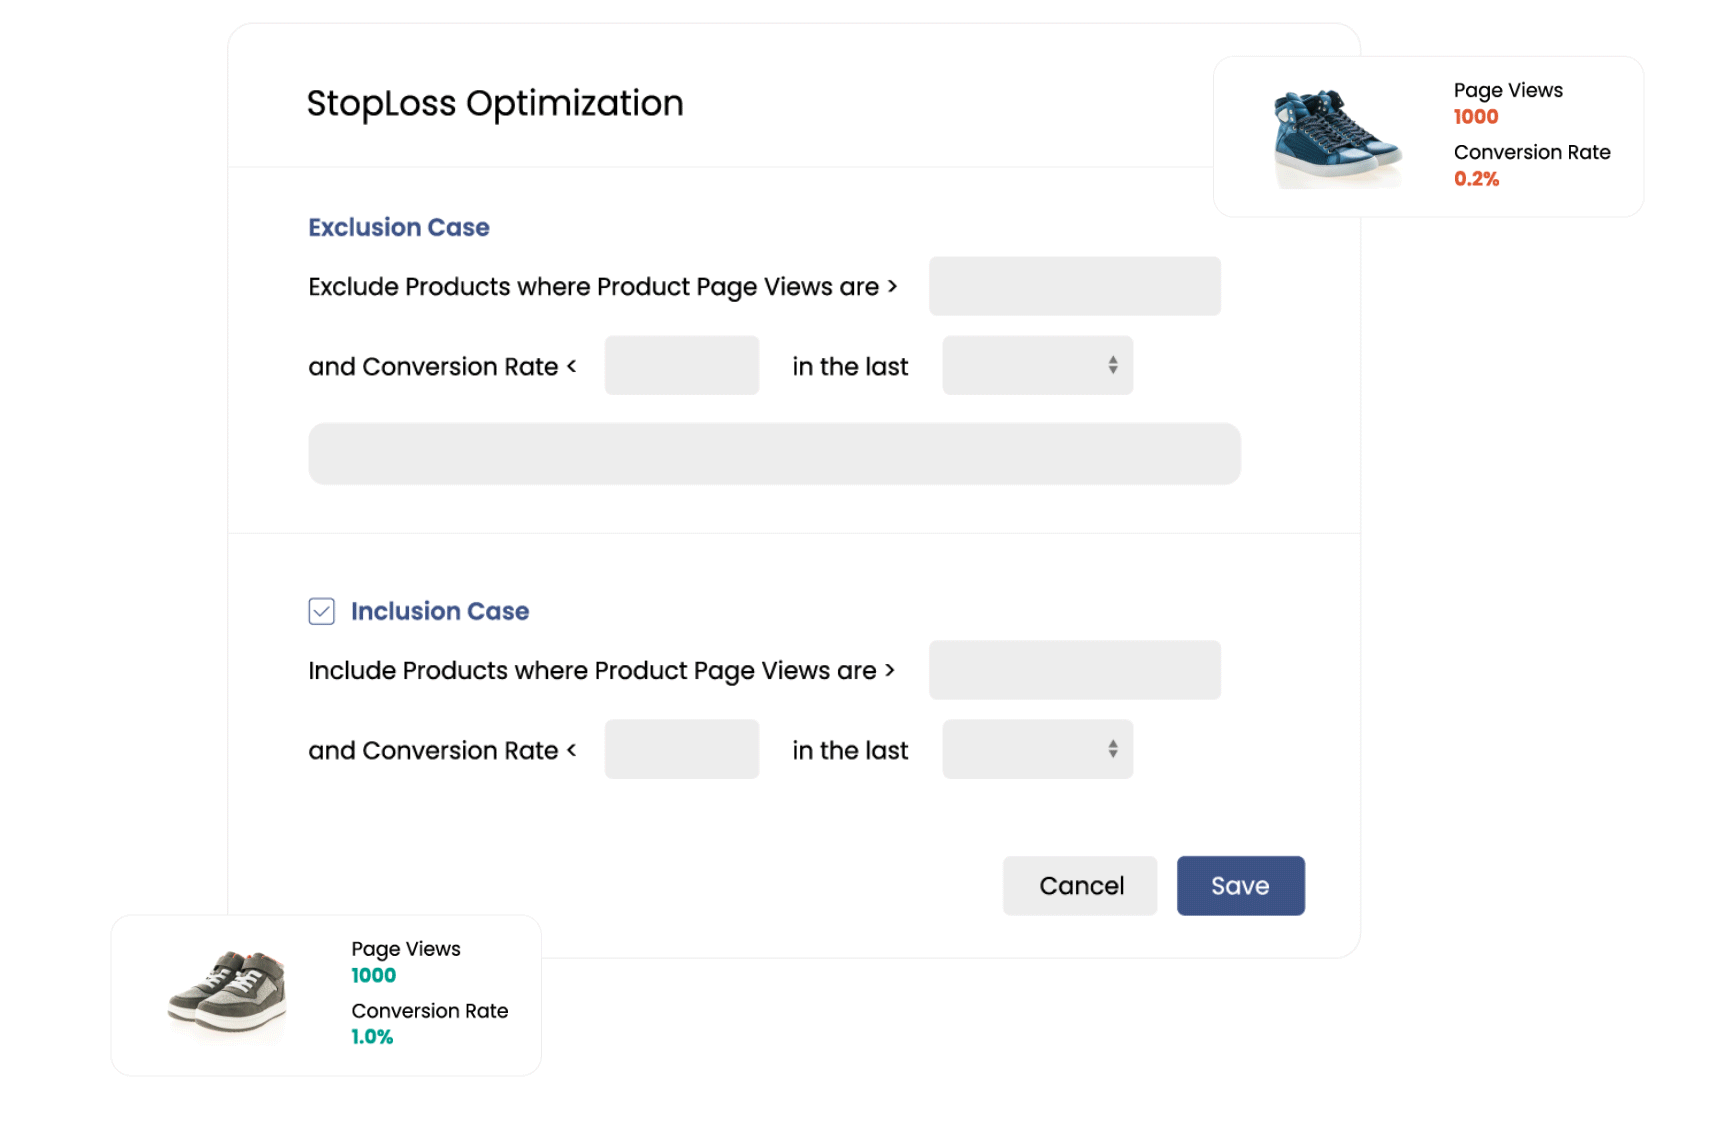The height and width of the screenshot is (1126, 1721).
Task: Focus the Exclude Products page views field
Action: [1074, 286]
